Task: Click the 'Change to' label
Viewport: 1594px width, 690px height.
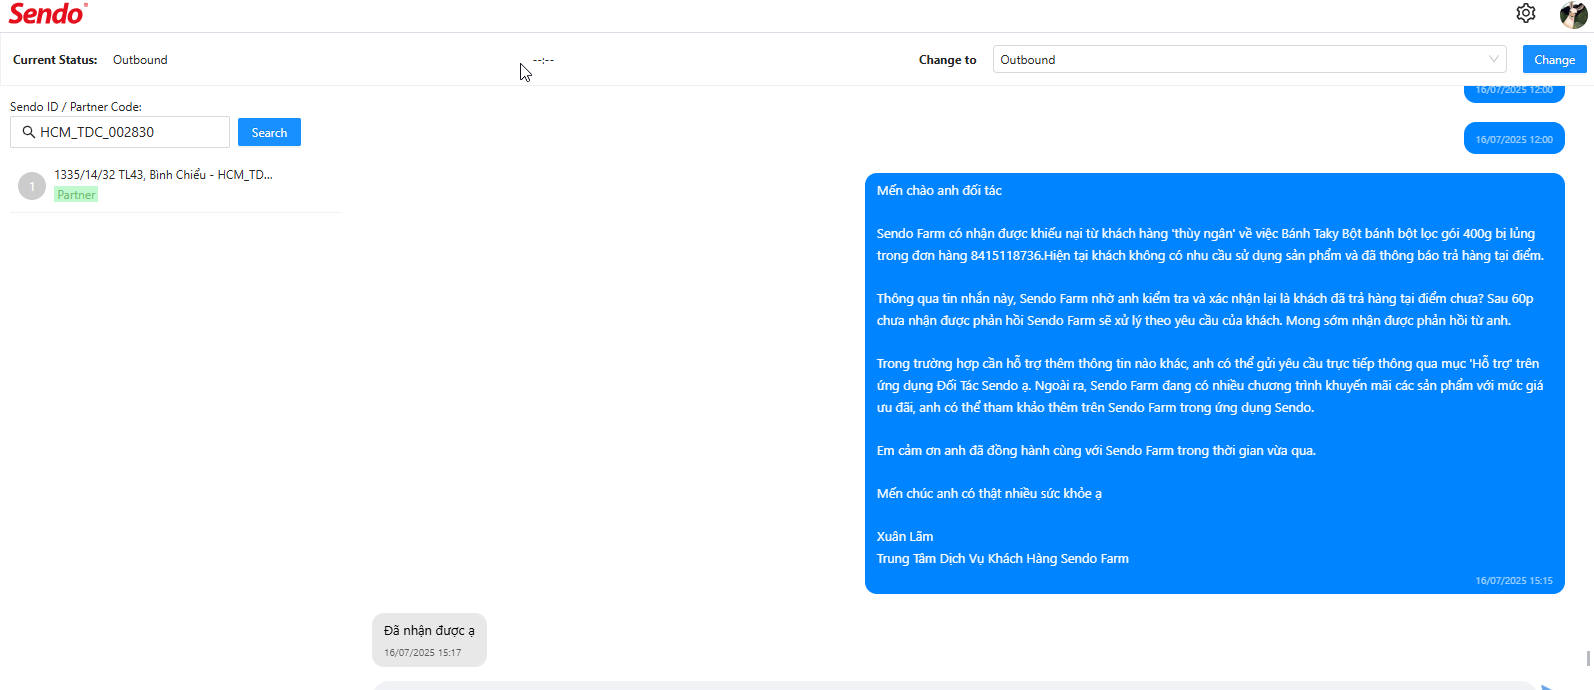Action: point(947,60)
